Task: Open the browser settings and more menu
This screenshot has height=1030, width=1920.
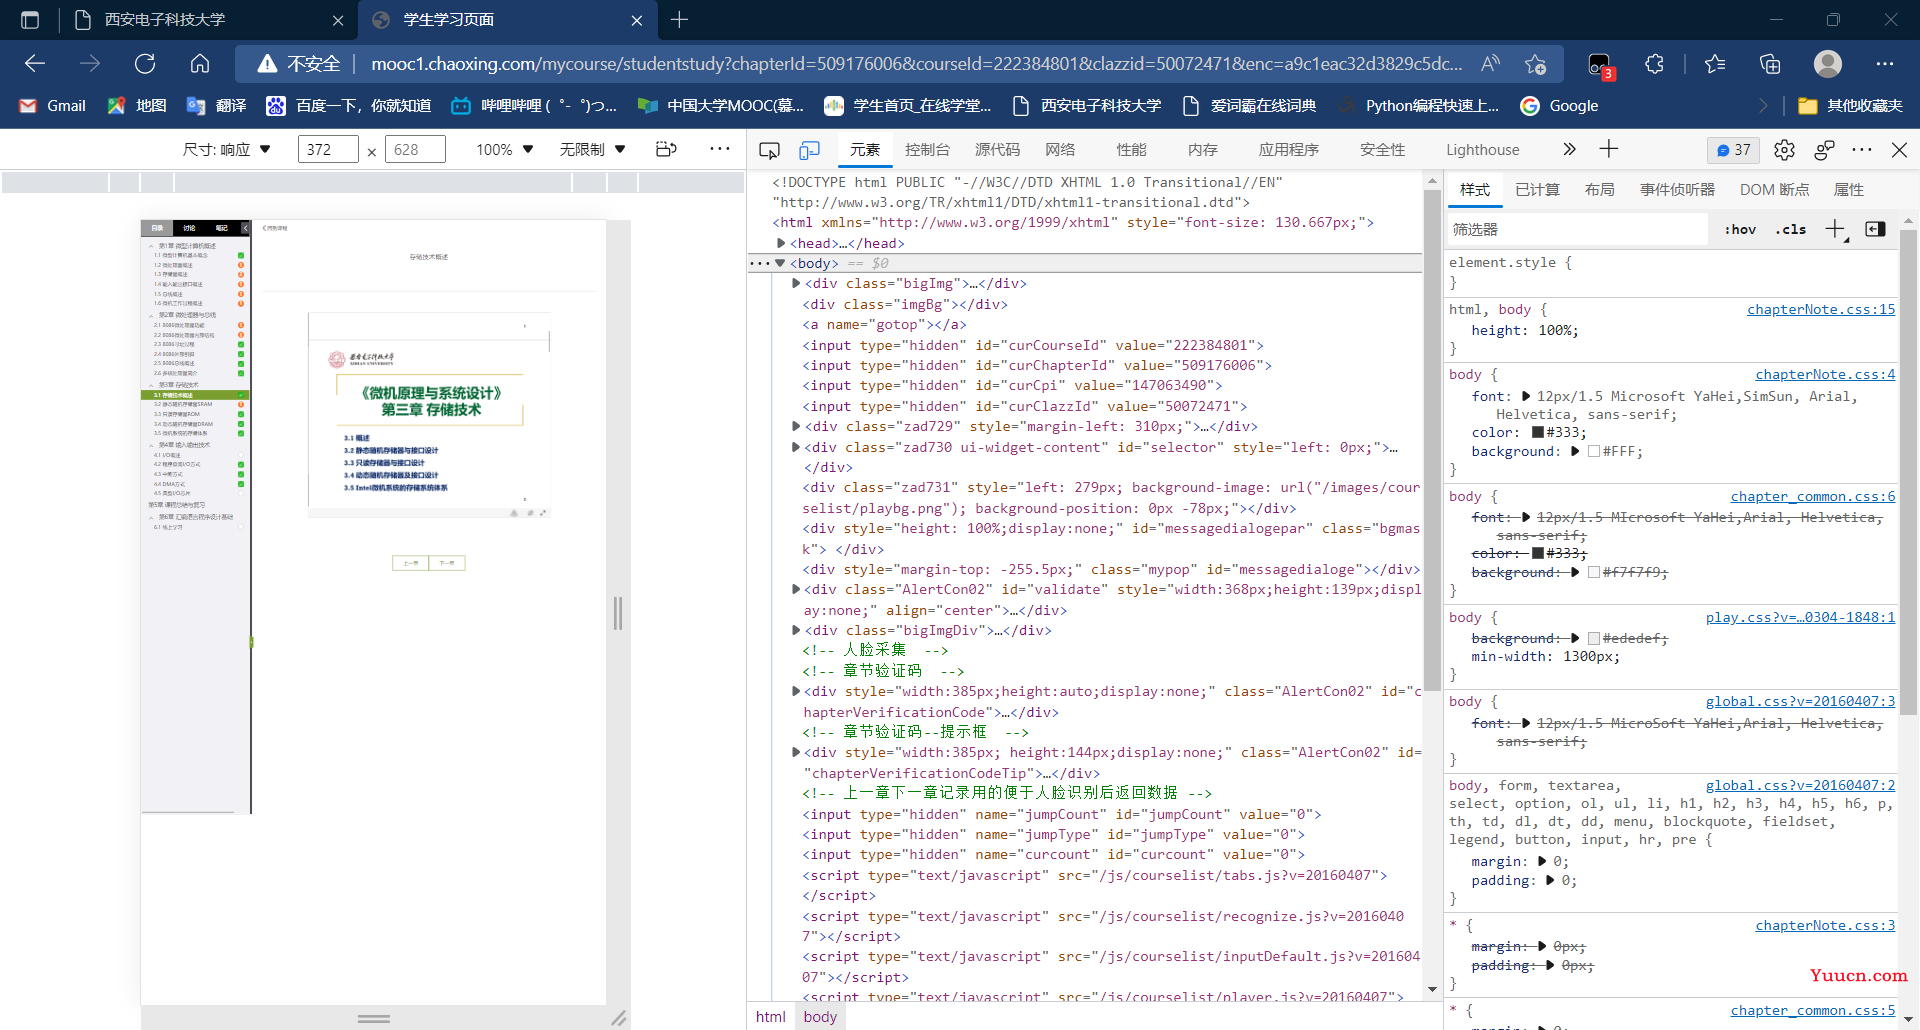Action: 1885,64
